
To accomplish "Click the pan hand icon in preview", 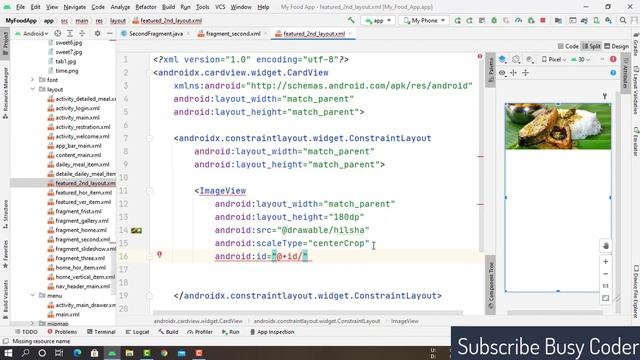I will pos(606,246).
